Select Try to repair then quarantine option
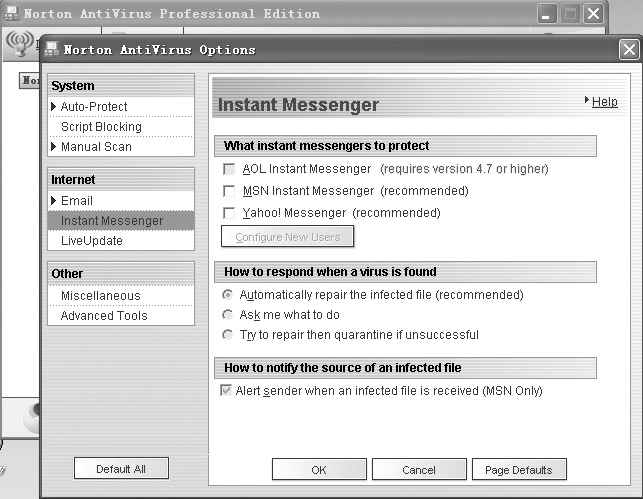This screenshot has height=499, width=643. [228, 335]
